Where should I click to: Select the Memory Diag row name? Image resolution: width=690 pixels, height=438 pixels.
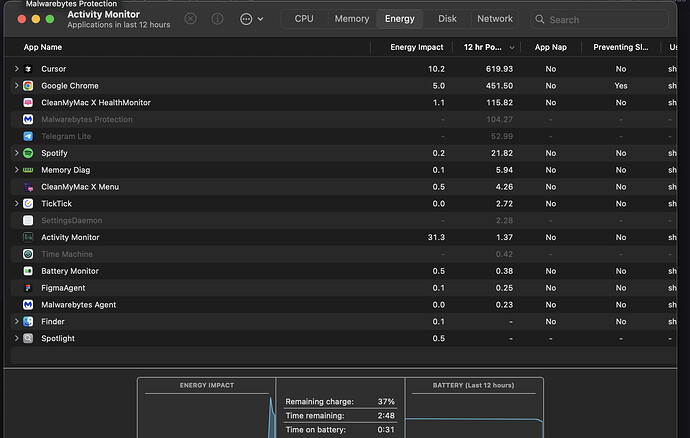(x=66, y=170)
